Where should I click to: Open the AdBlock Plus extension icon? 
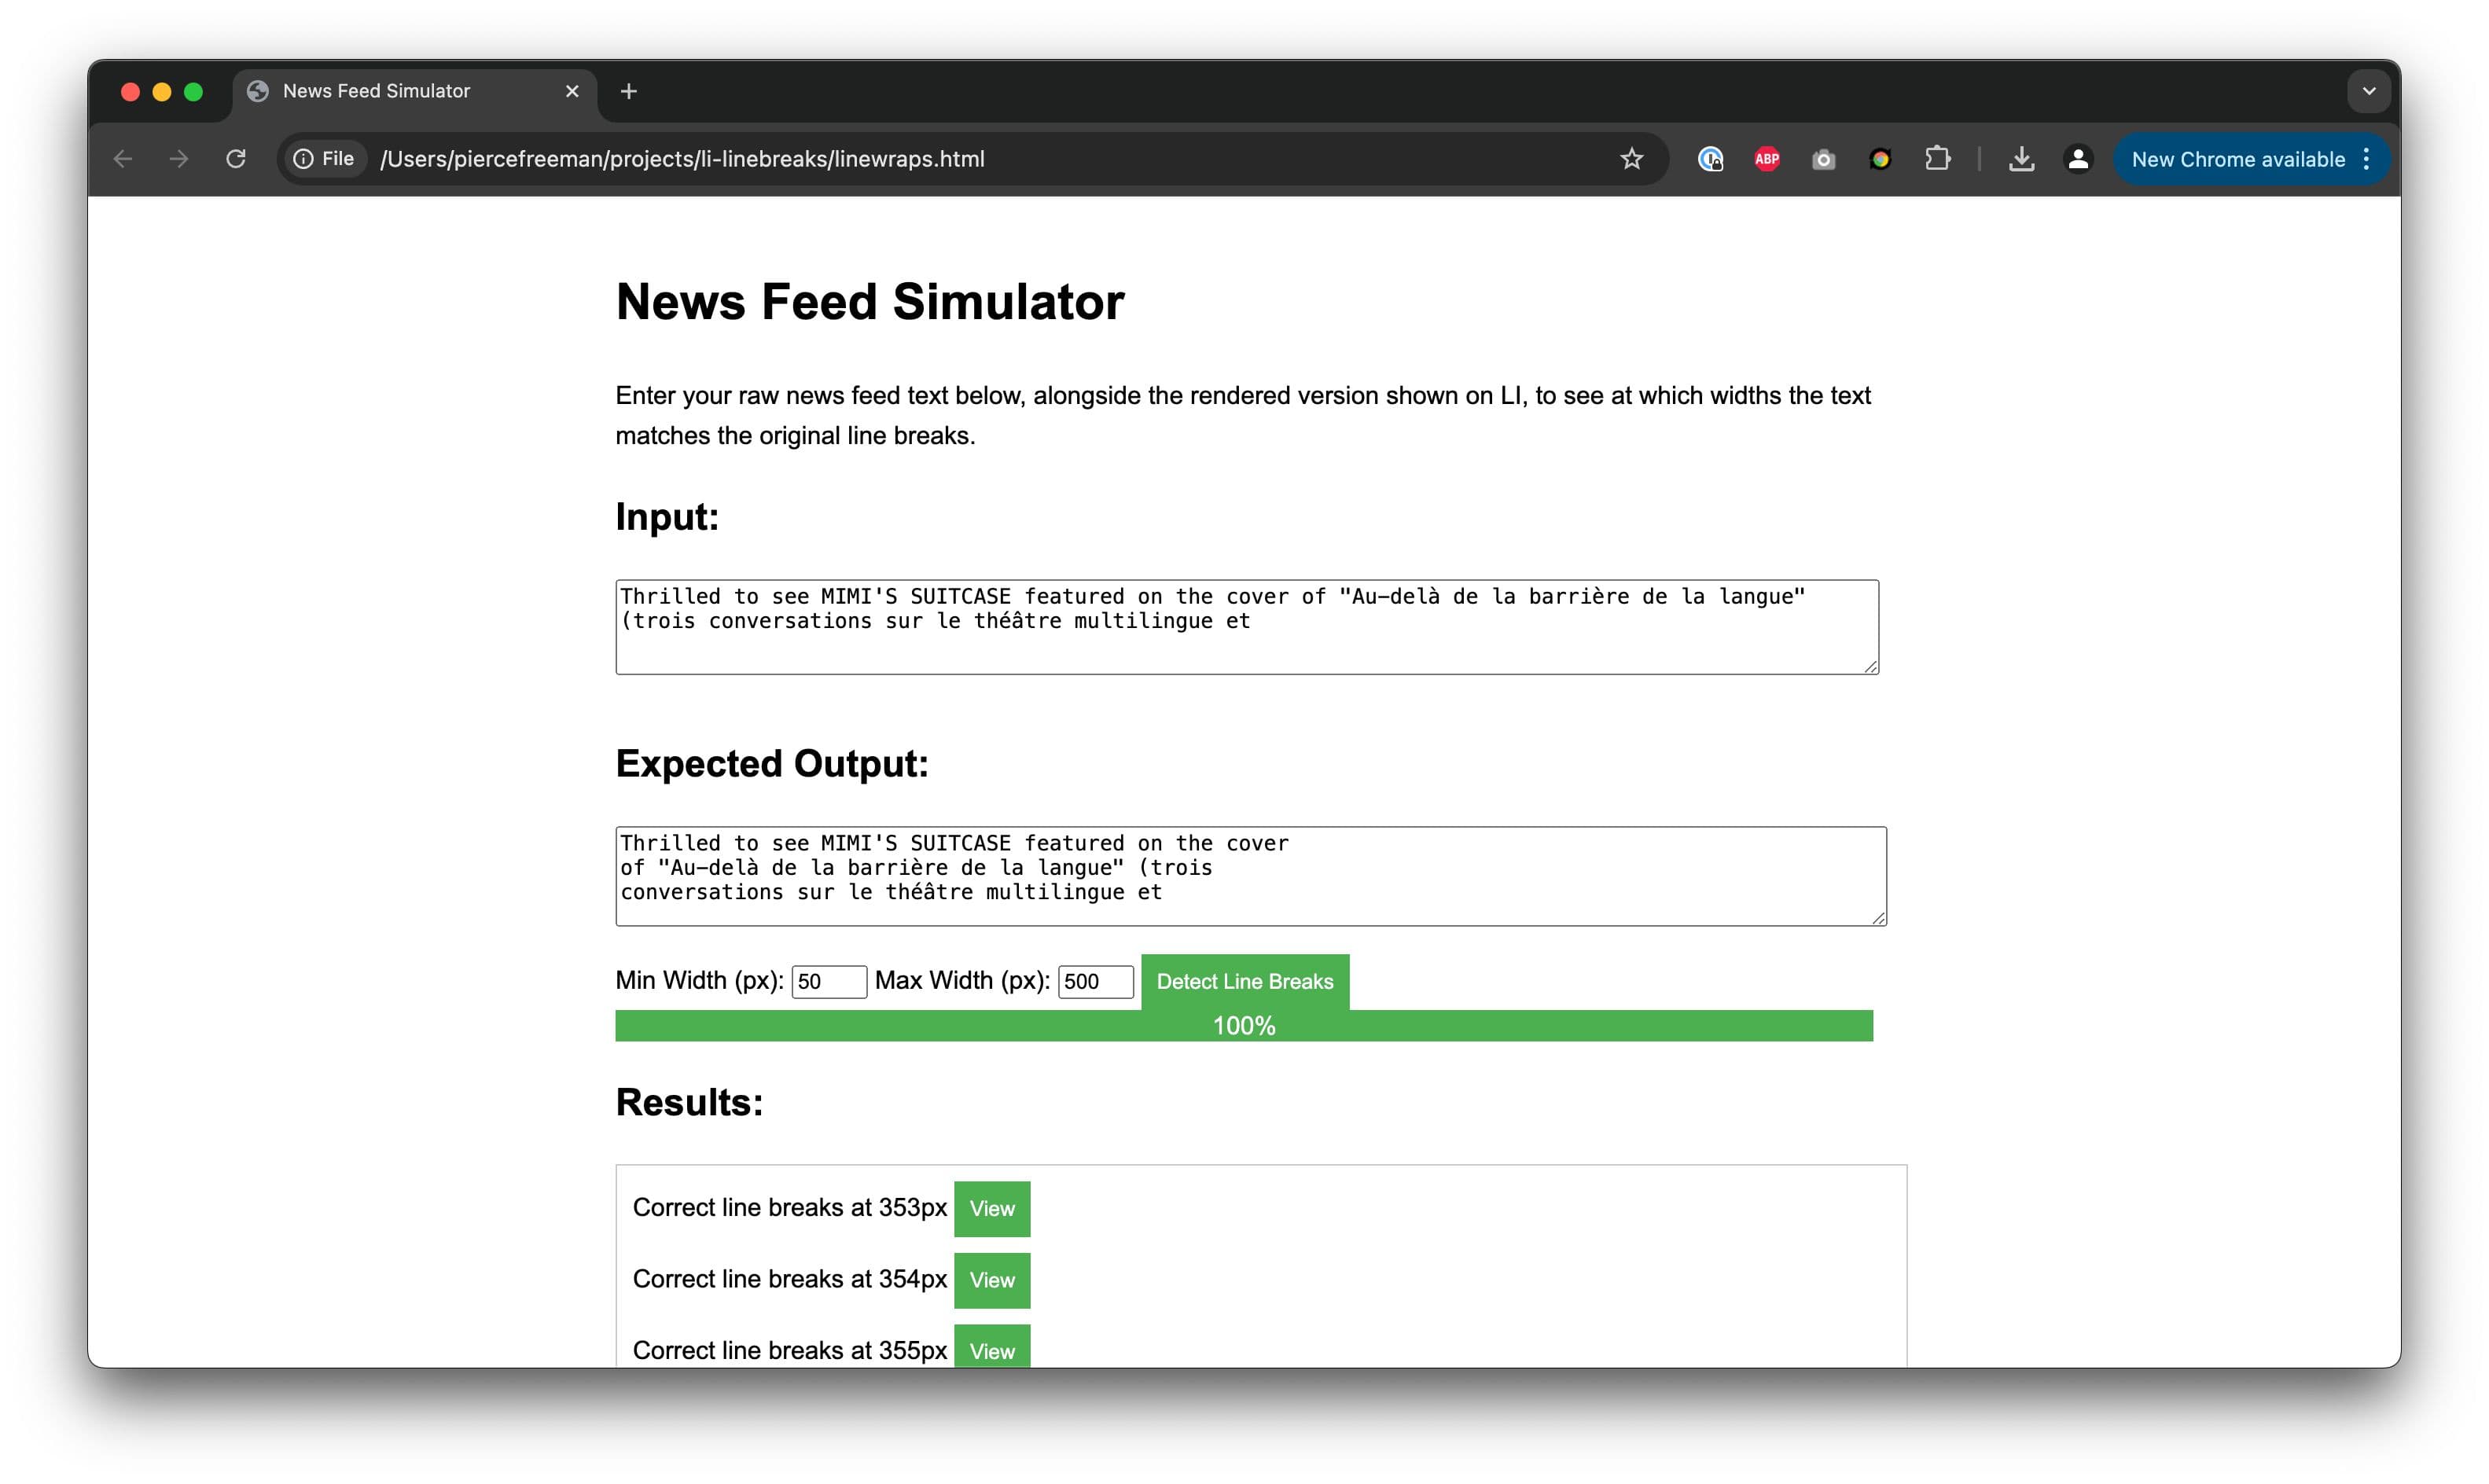point(1767,159)
